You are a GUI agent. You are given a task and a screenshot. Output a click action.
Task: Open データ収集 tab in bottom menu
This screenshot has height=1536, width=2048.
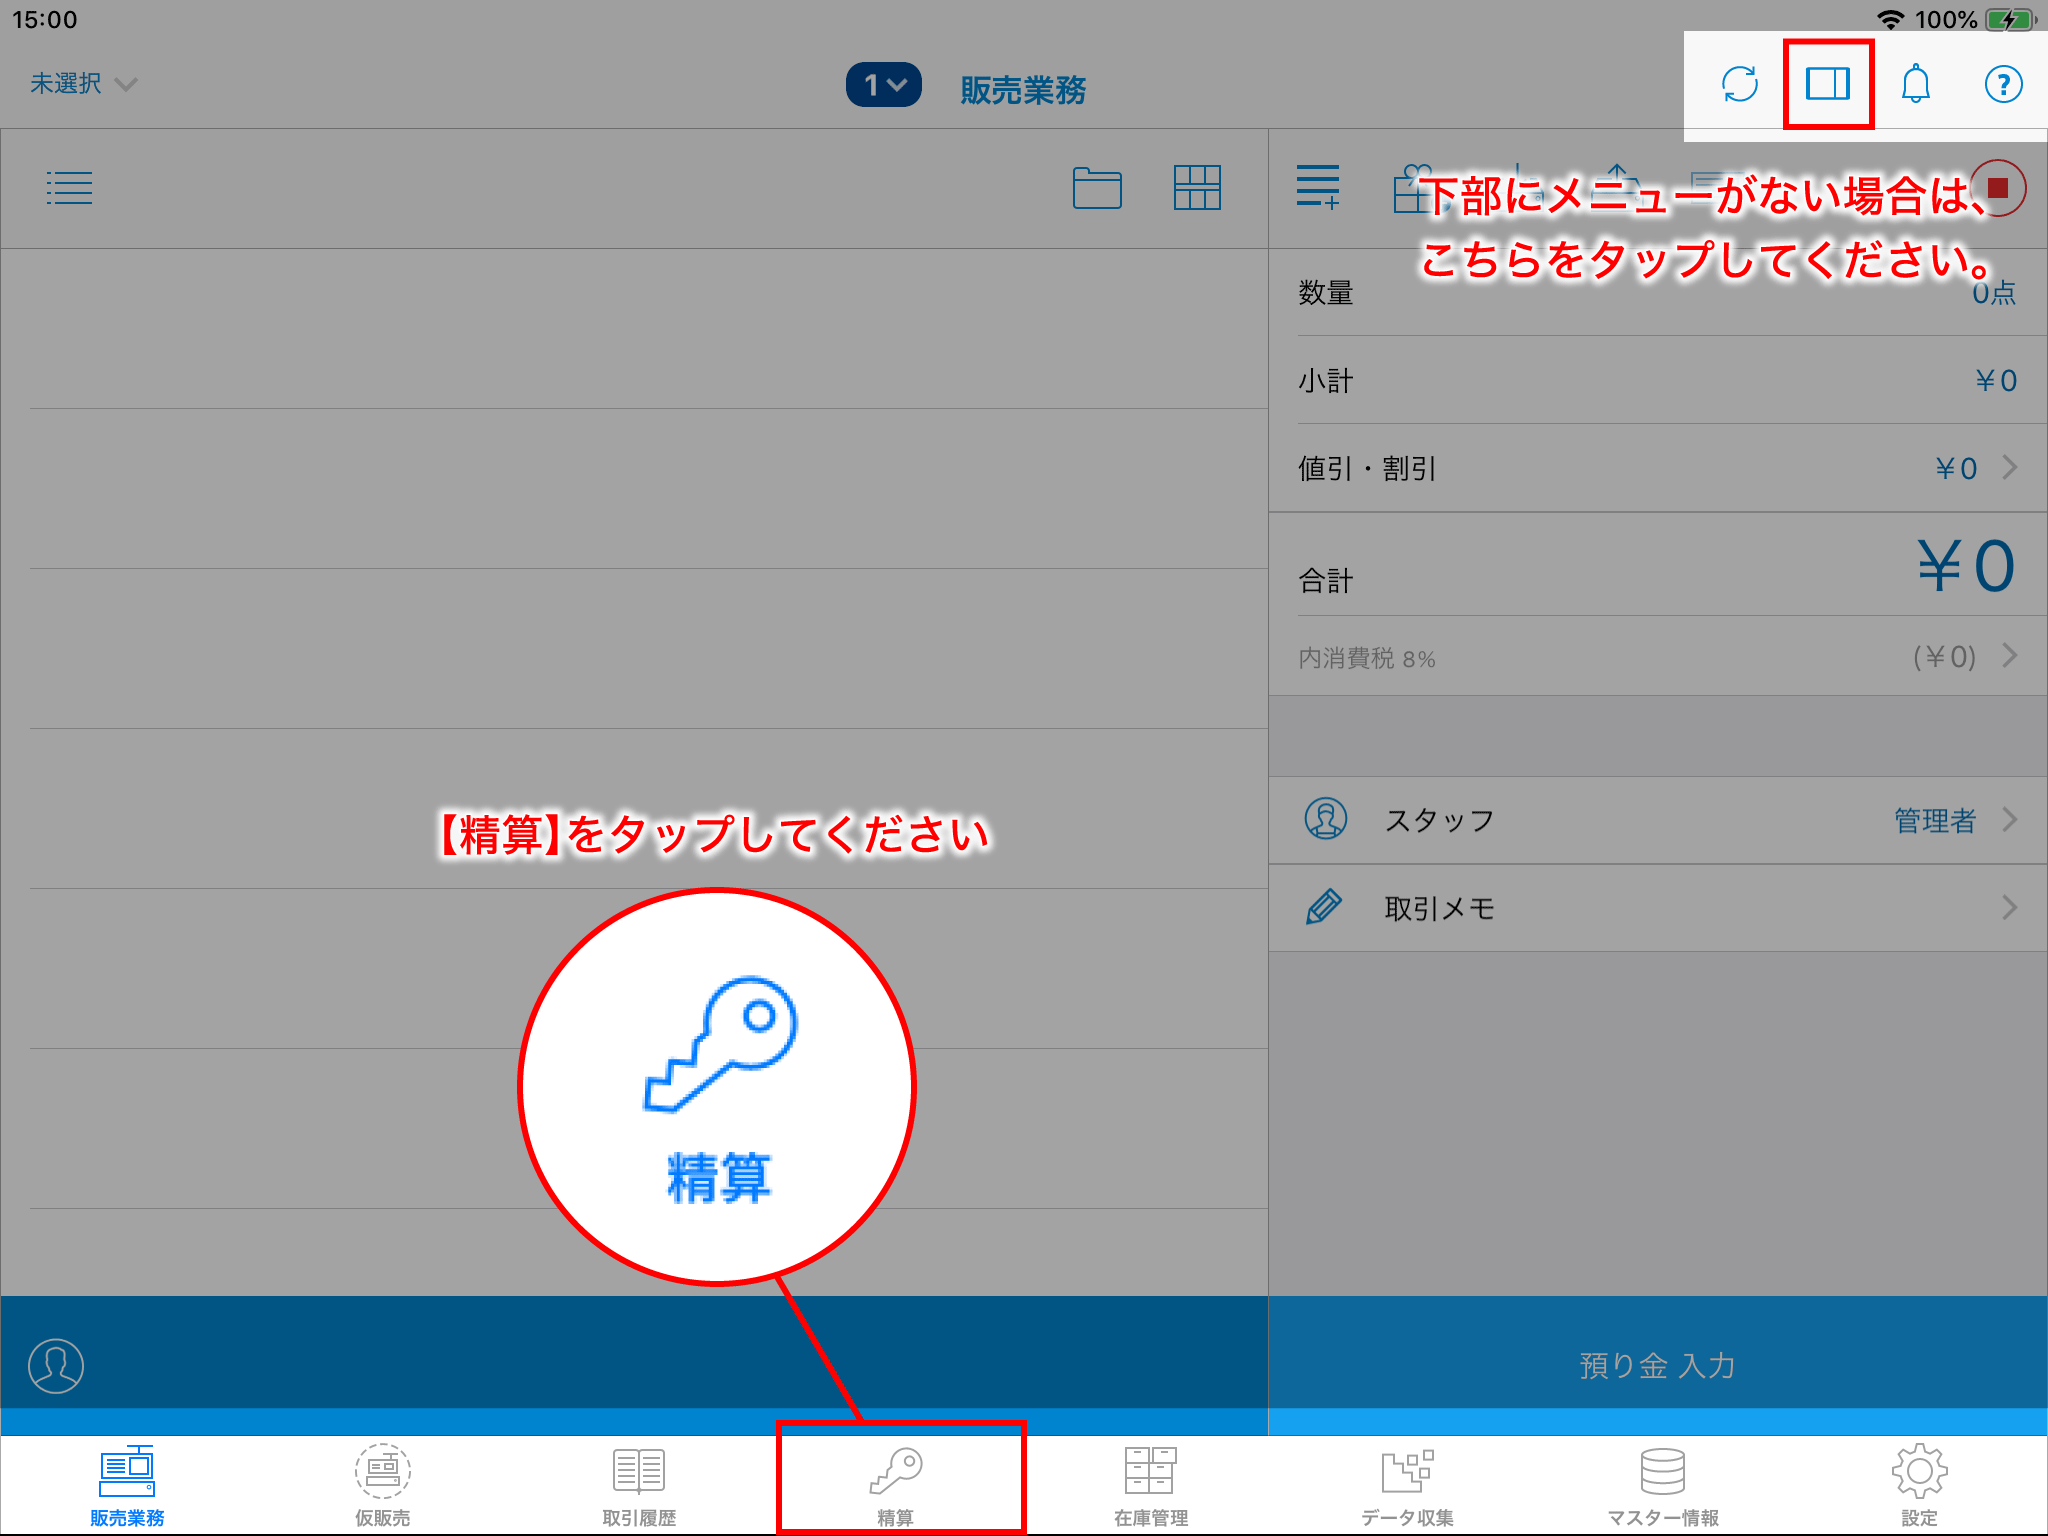(x=1407, y=1486)
